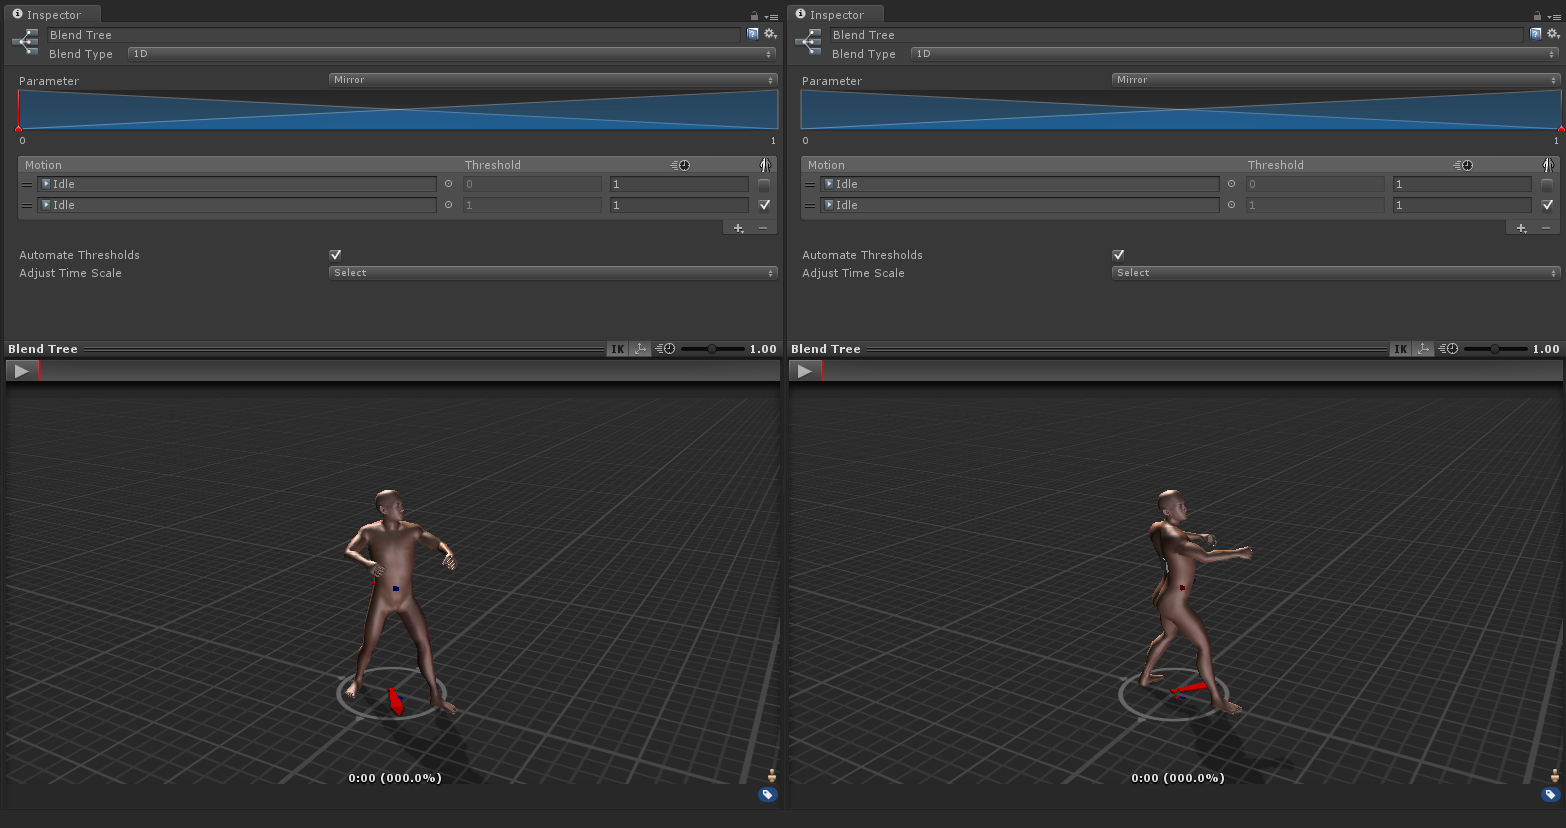Add a motion with plus button, left Inspector
Viewport: 1566px width, 828px height.
click(738, 228)
